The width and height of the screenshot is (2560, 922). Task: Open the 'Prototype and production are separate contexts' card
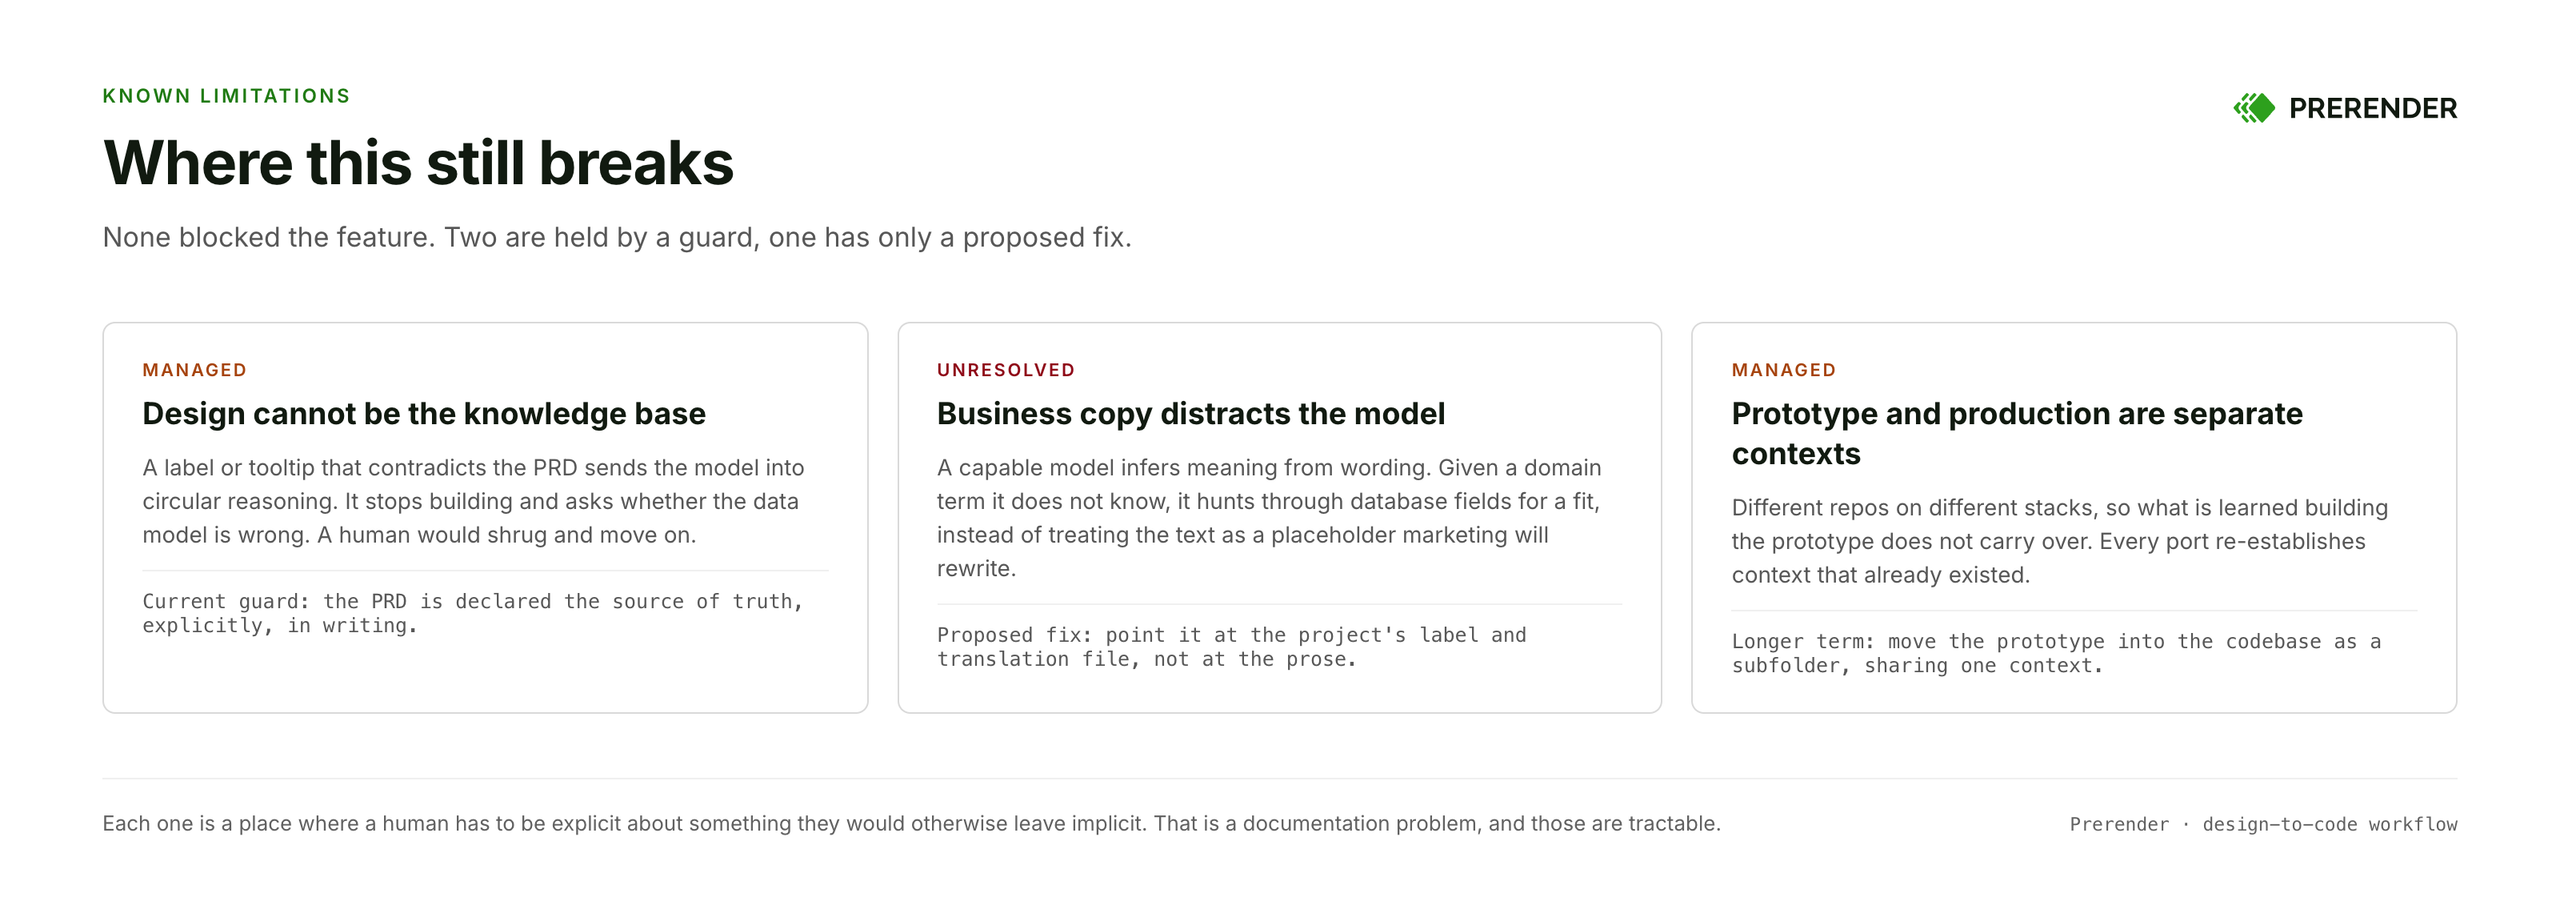click(2073, 517)
